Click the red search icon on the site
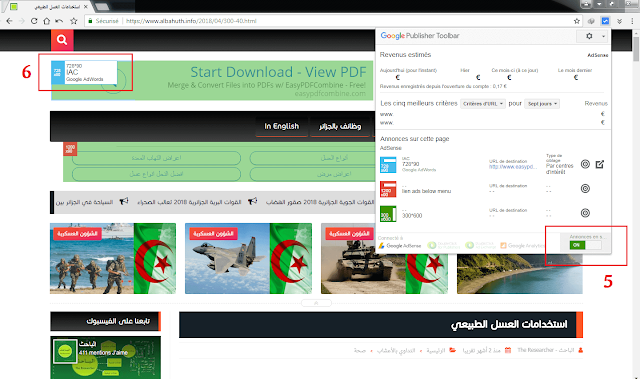 62,40
